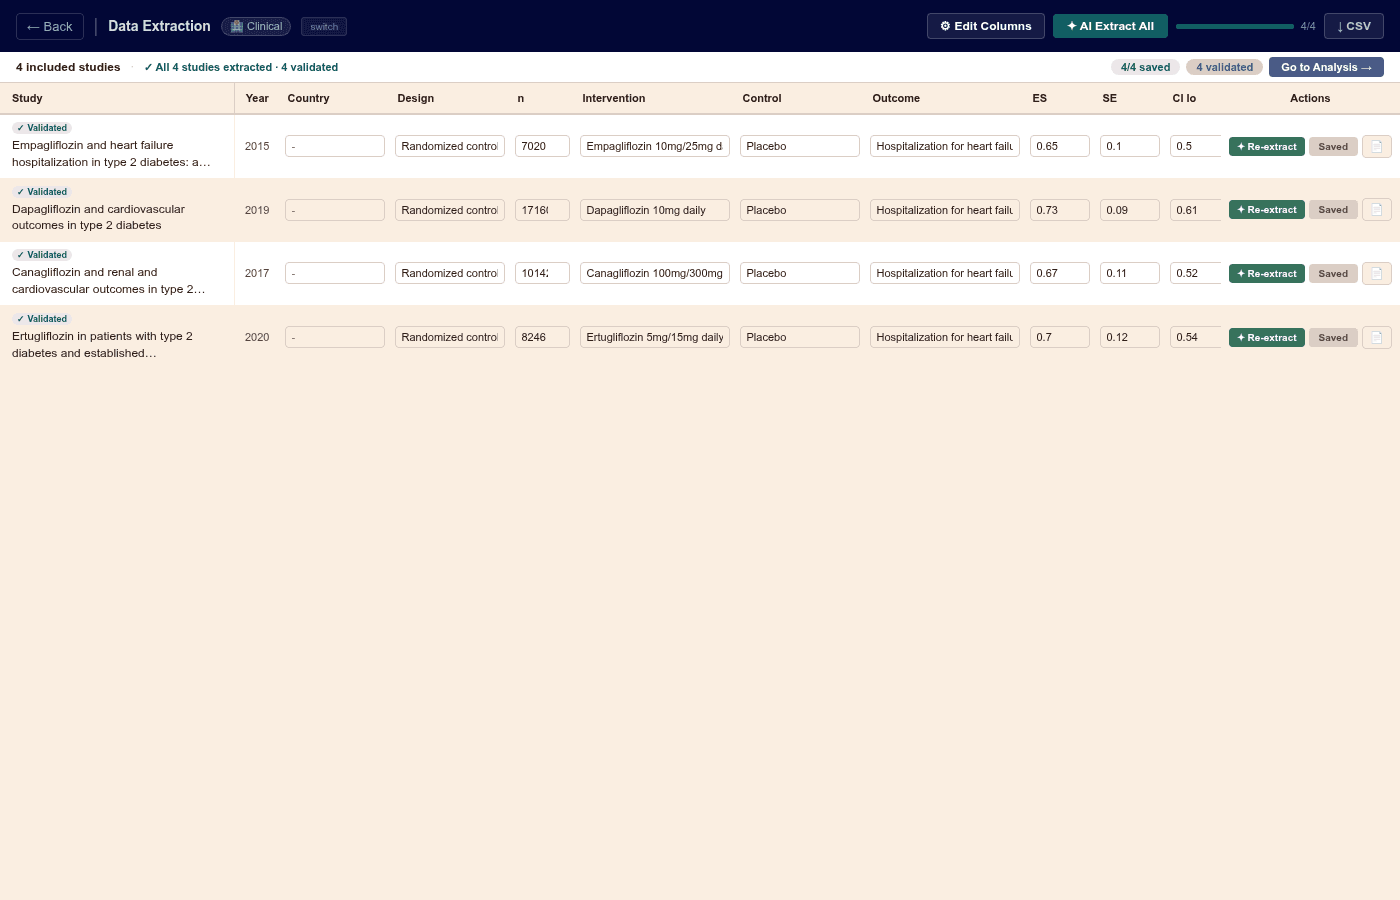The image size is (1400, 900).
Task: Re-extract the Dapagliflozin study
Action: (x=1267, y=210)
